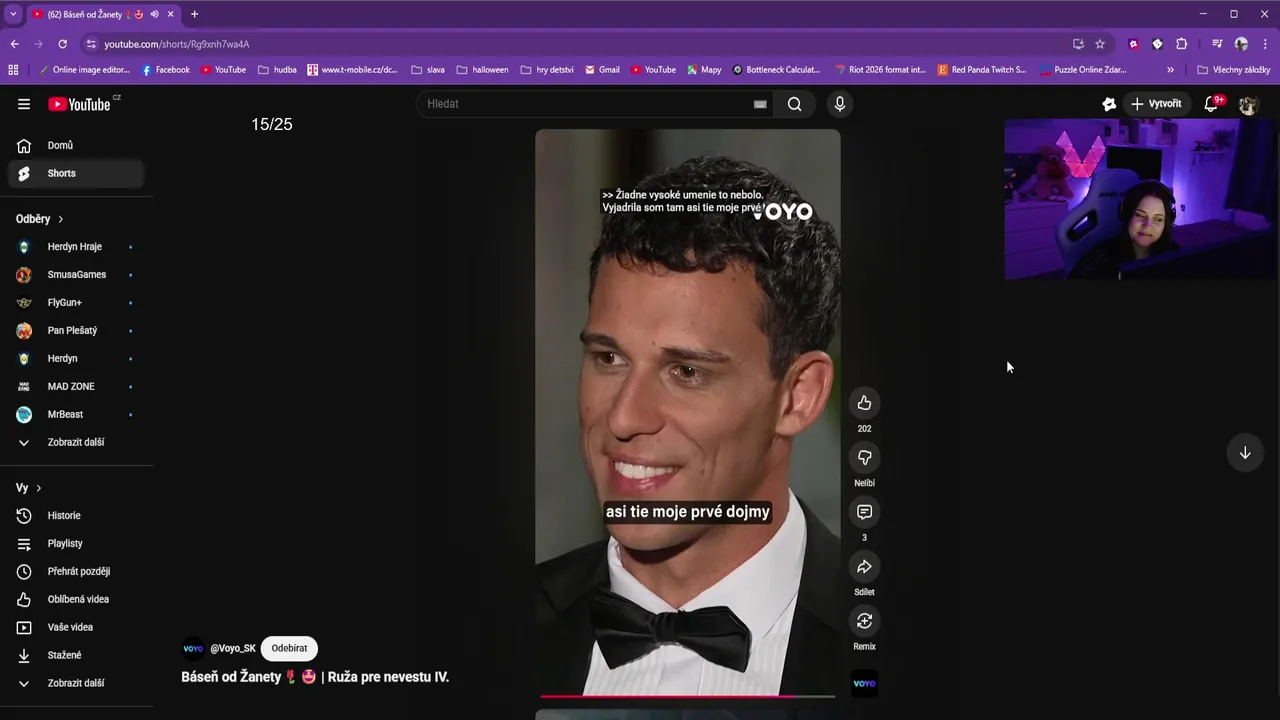Go to the next Short arrow
The height and width of the screenshot is (720, 1280).
(1245, 453)
